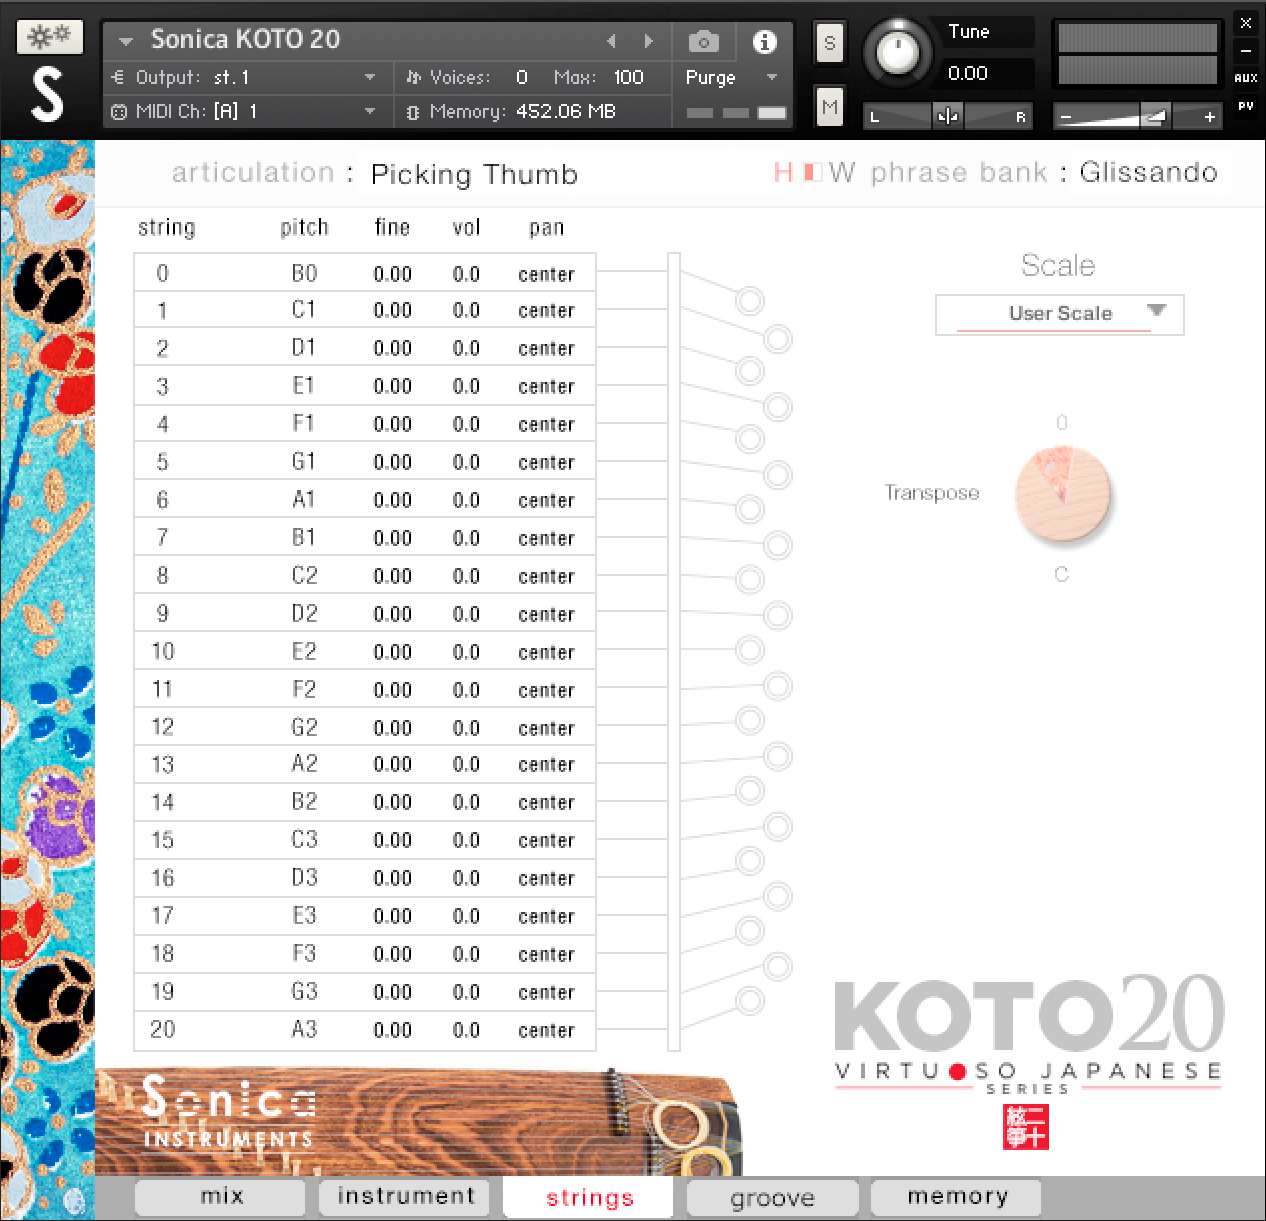The image size is (1266, 1221).
Task: Open the snapshot camera view
Action: click(x=704, y=42)
